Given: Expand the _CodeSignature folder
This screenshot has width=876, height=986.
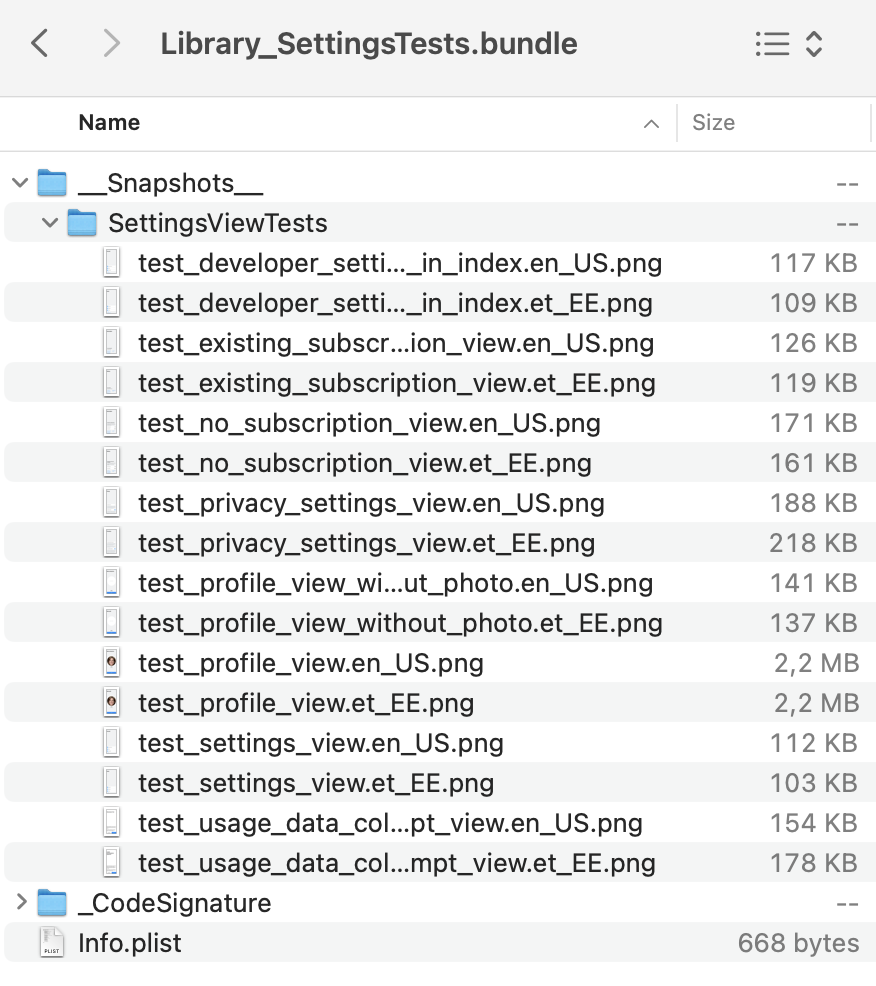Looking at the screenshot, I should (x=19, y=903).
